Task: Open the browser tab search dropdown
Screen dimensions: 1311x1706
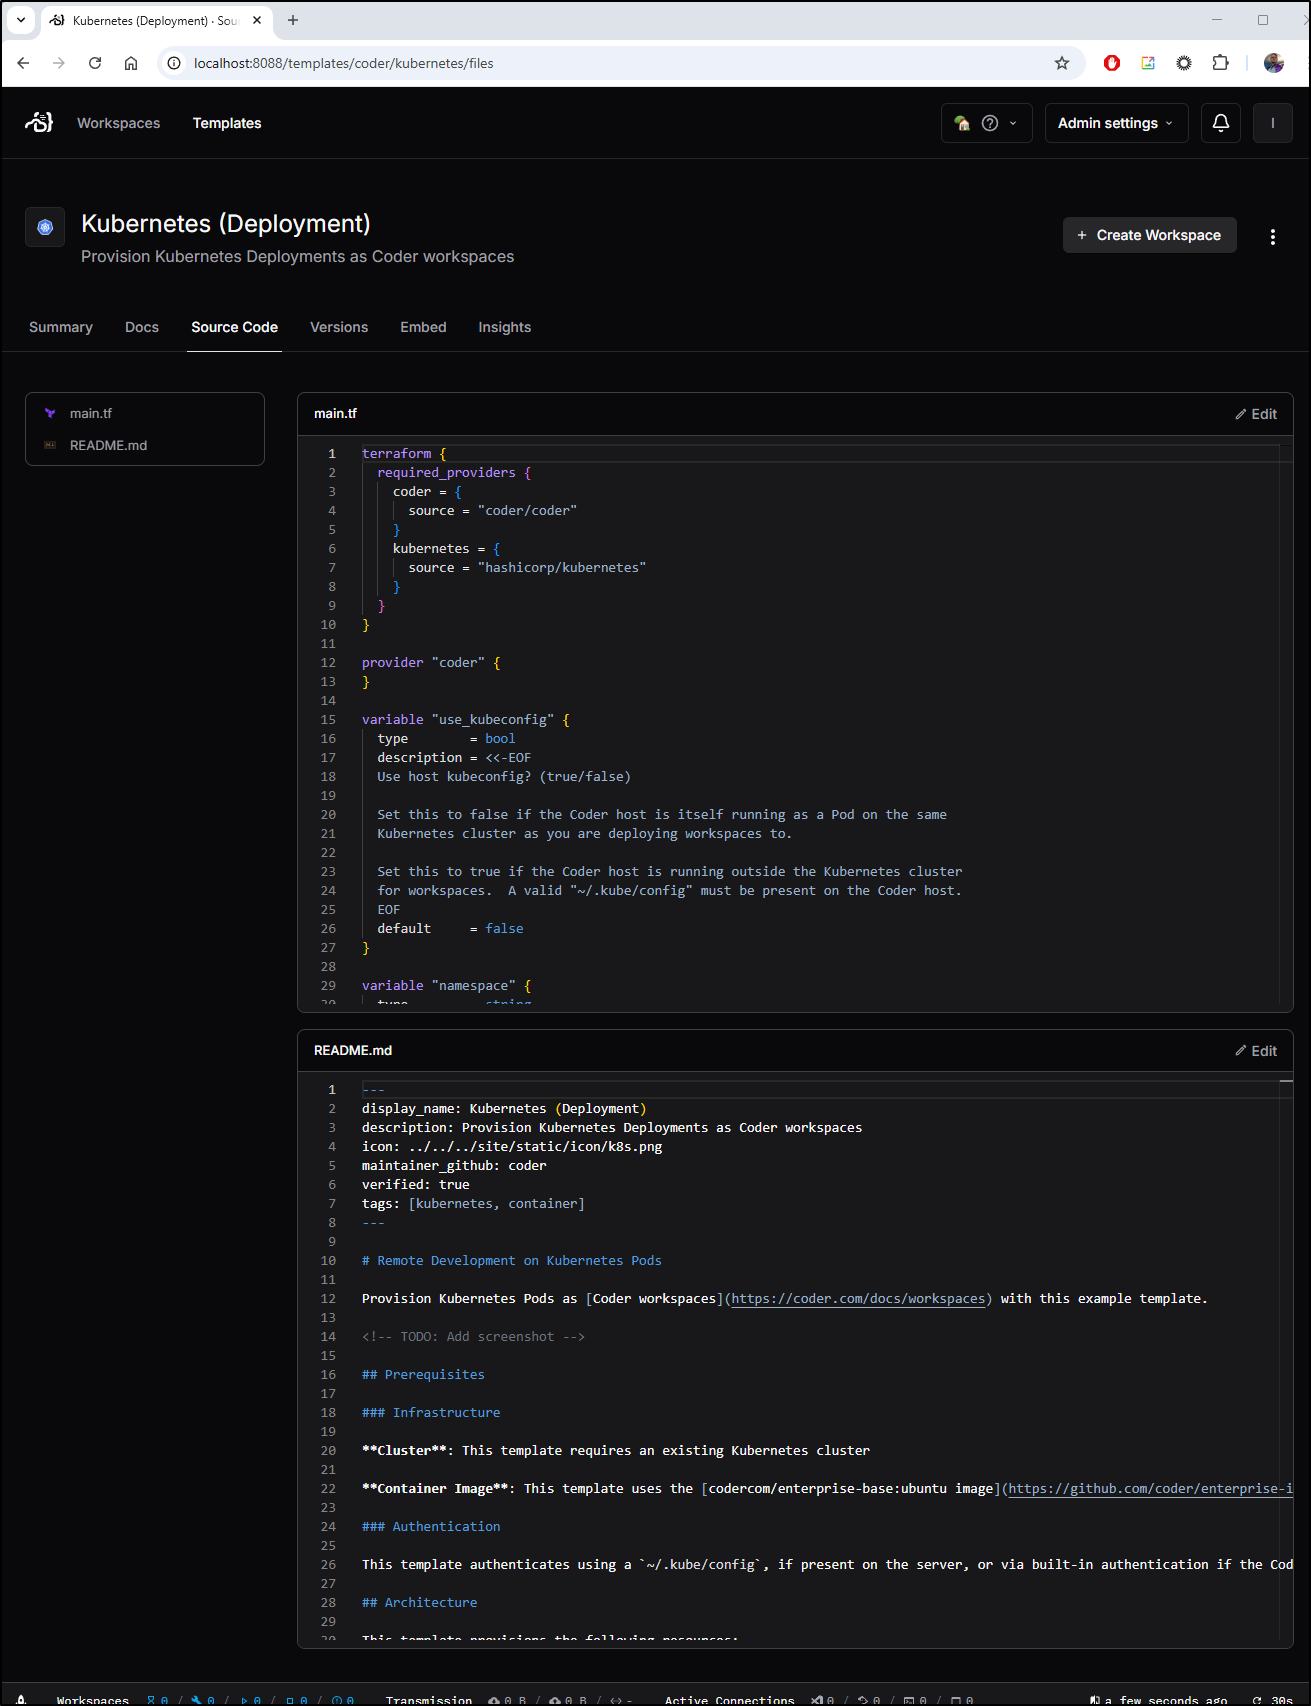Action: click(20, 20)
